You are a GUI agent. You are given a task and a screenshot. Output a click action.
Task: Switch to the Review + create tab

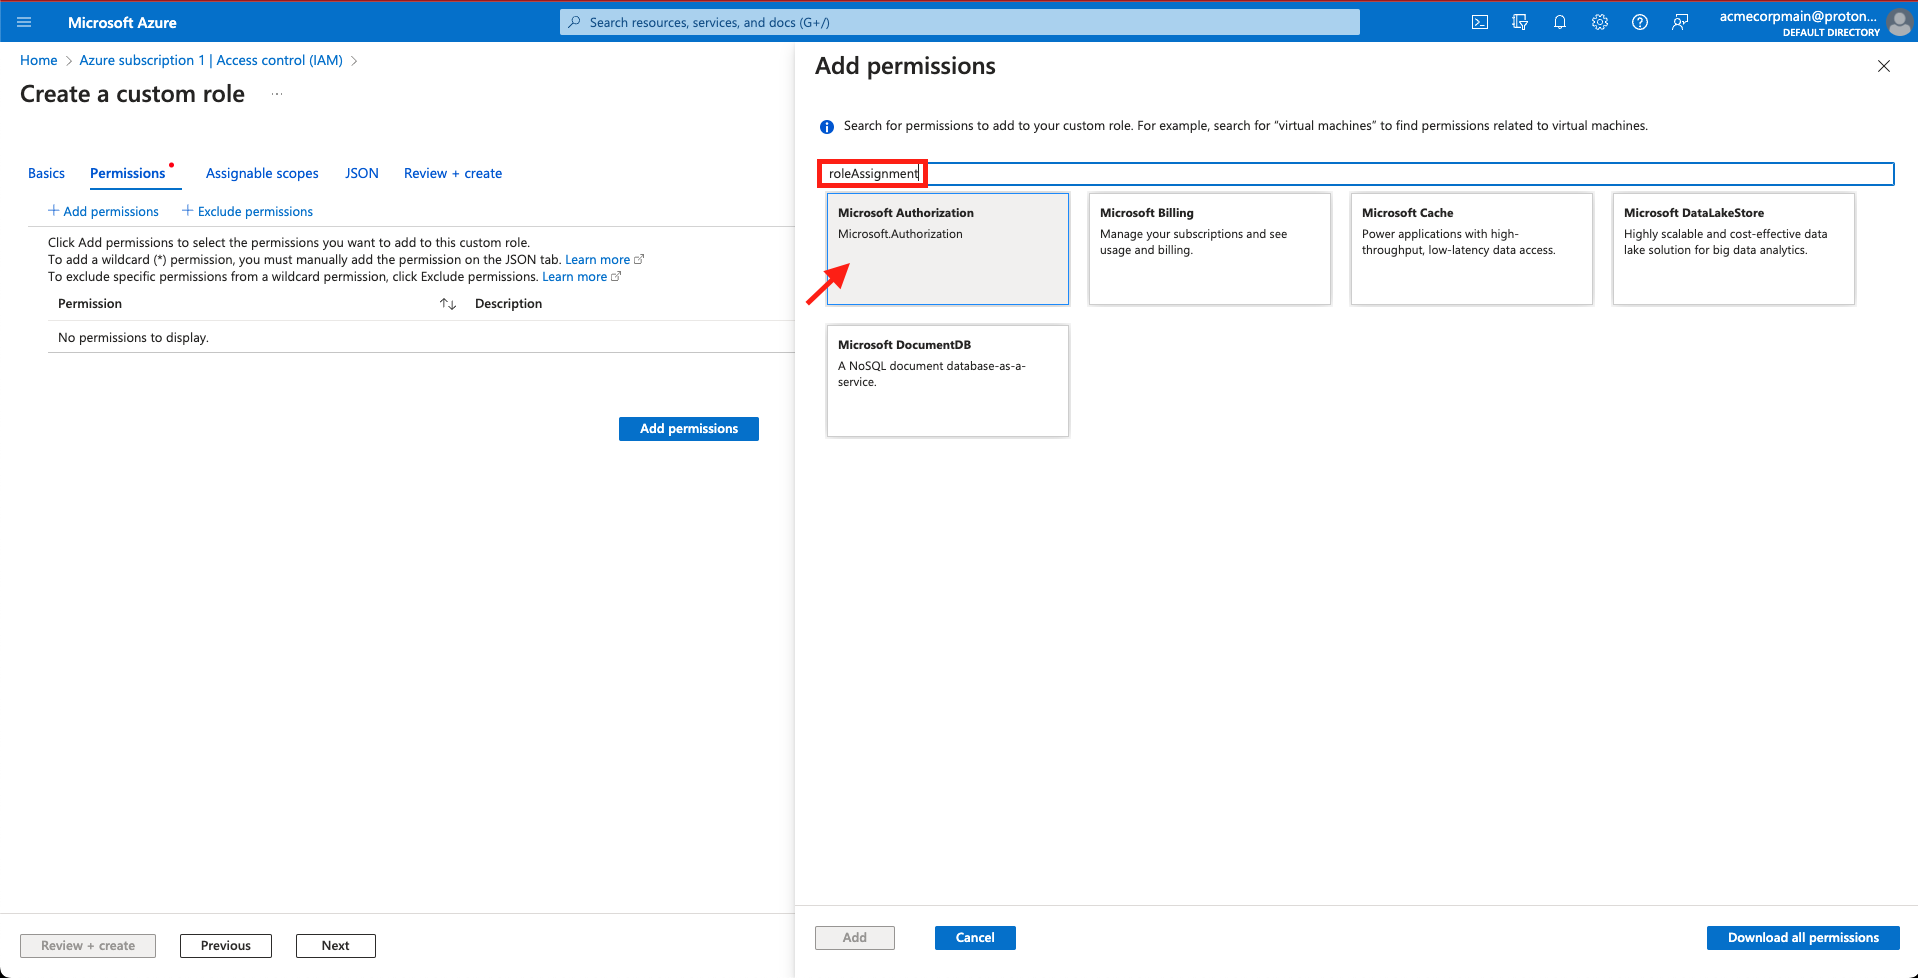click(453, 173)
